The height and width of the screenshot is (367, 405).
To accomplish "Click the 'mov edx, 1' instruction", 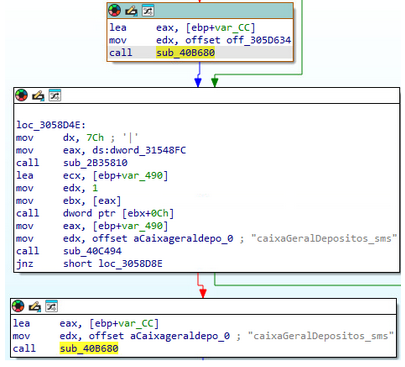I will (x=57, y=188).
